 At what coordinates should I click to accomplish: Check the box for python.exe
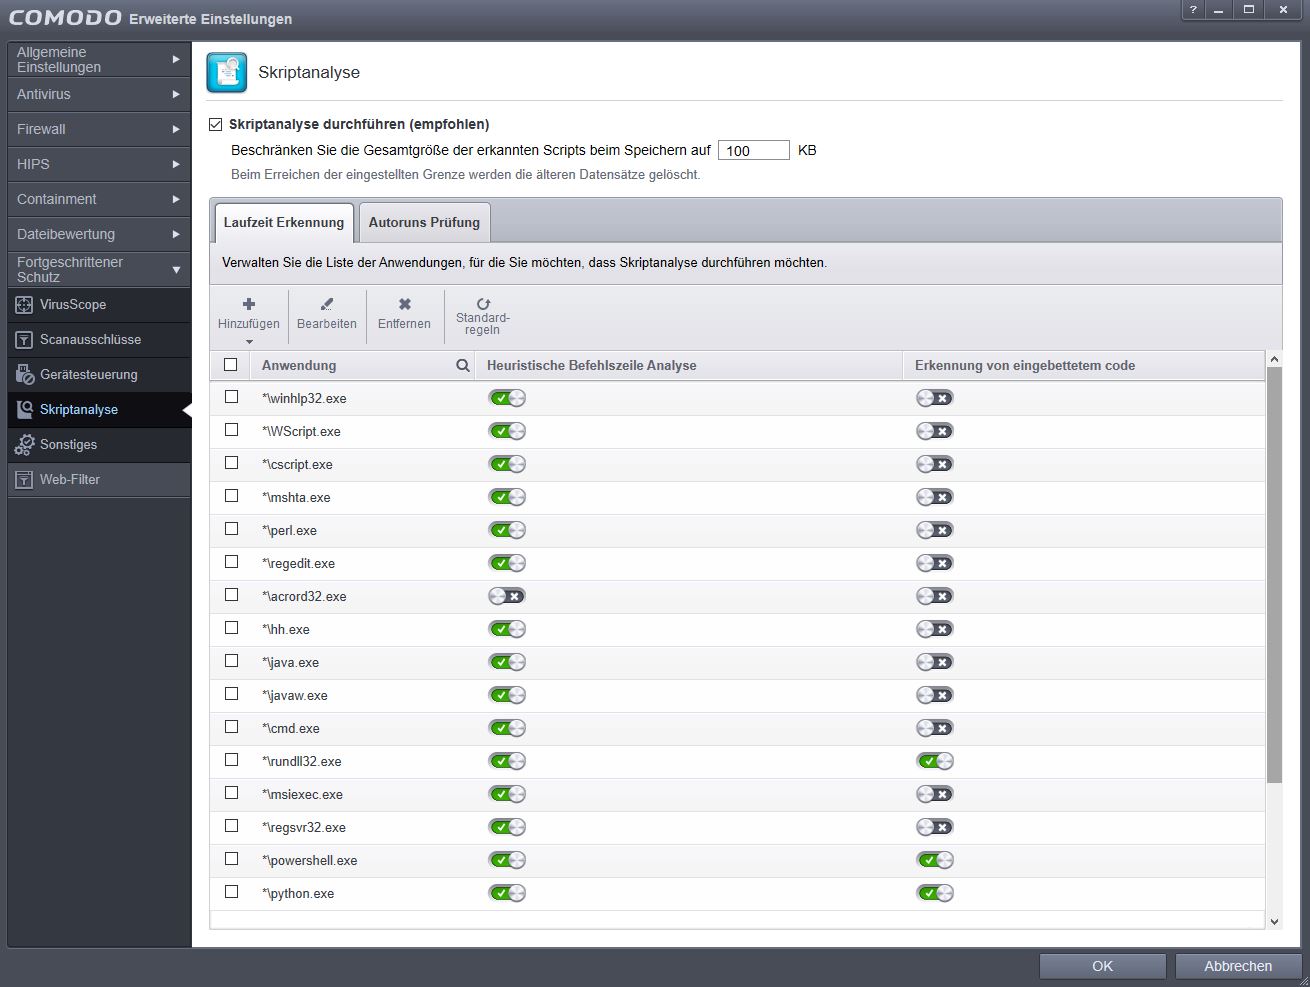coord(232,892)
